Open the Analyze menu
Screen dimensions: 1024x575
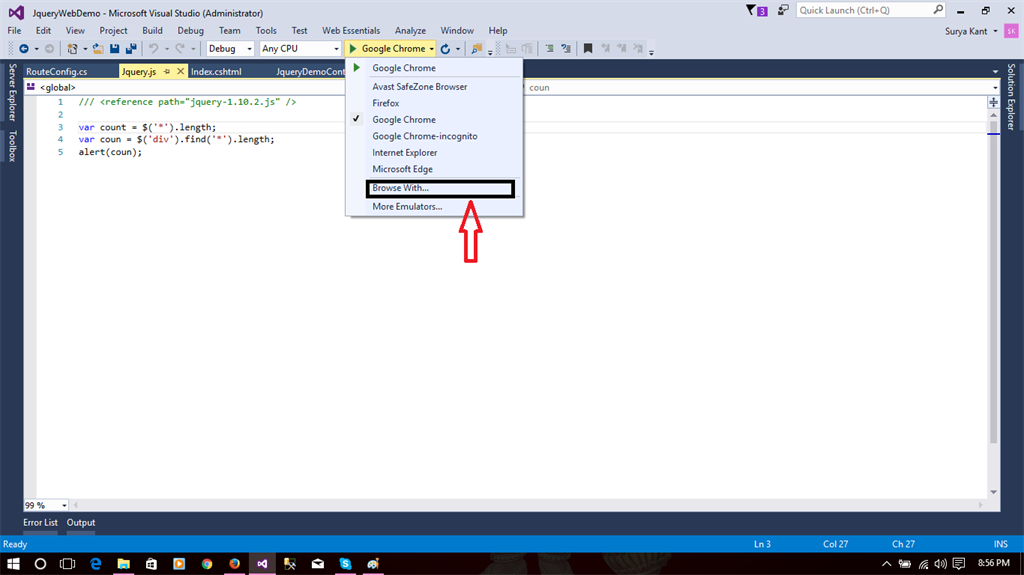pos(410,31)
